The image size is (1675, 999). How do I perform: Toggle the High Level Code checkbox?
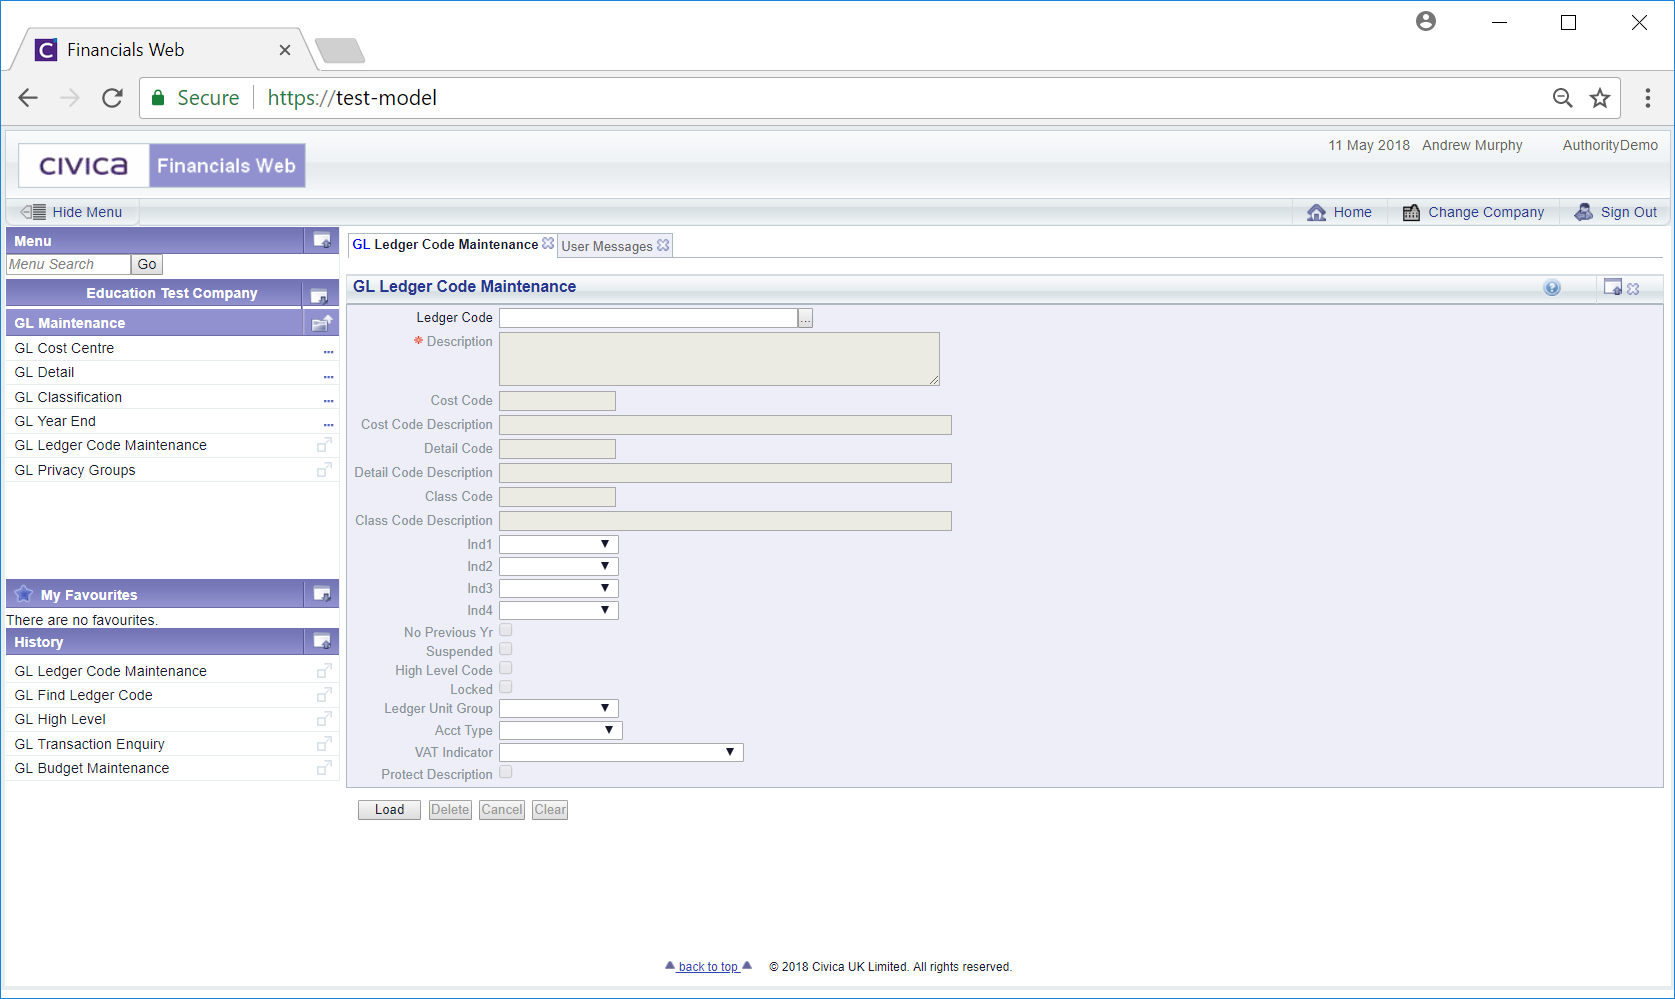(x=506, y=668)
